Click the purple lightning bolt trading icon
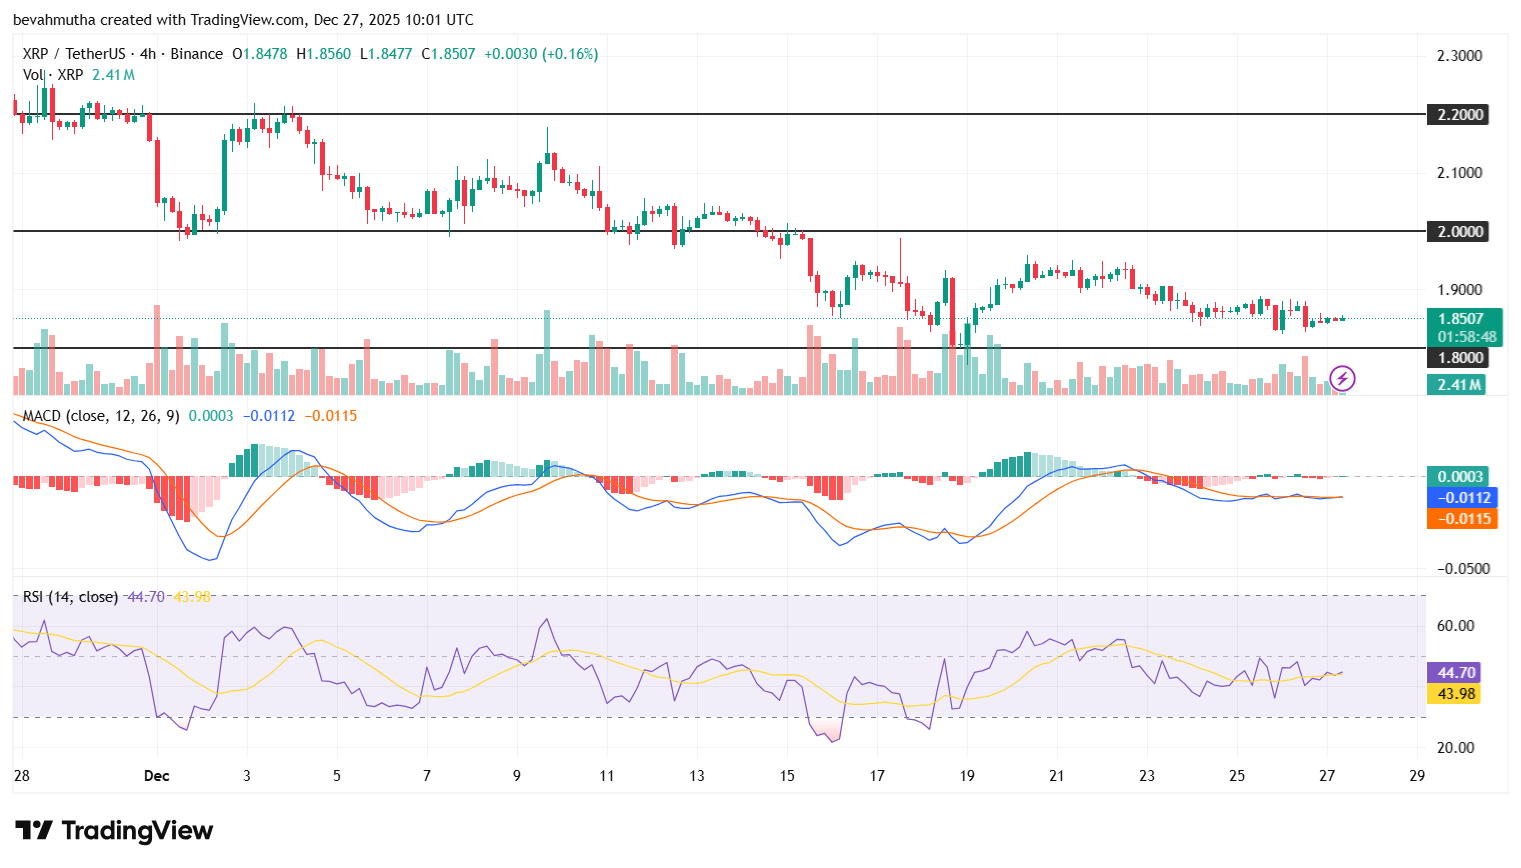 point(1343,378)
